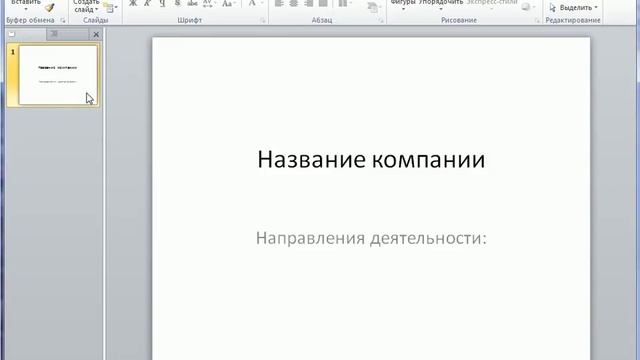Click the Format Painter brush icon
The height and width of the screenshot is (360, 640).
click(50, 7)
